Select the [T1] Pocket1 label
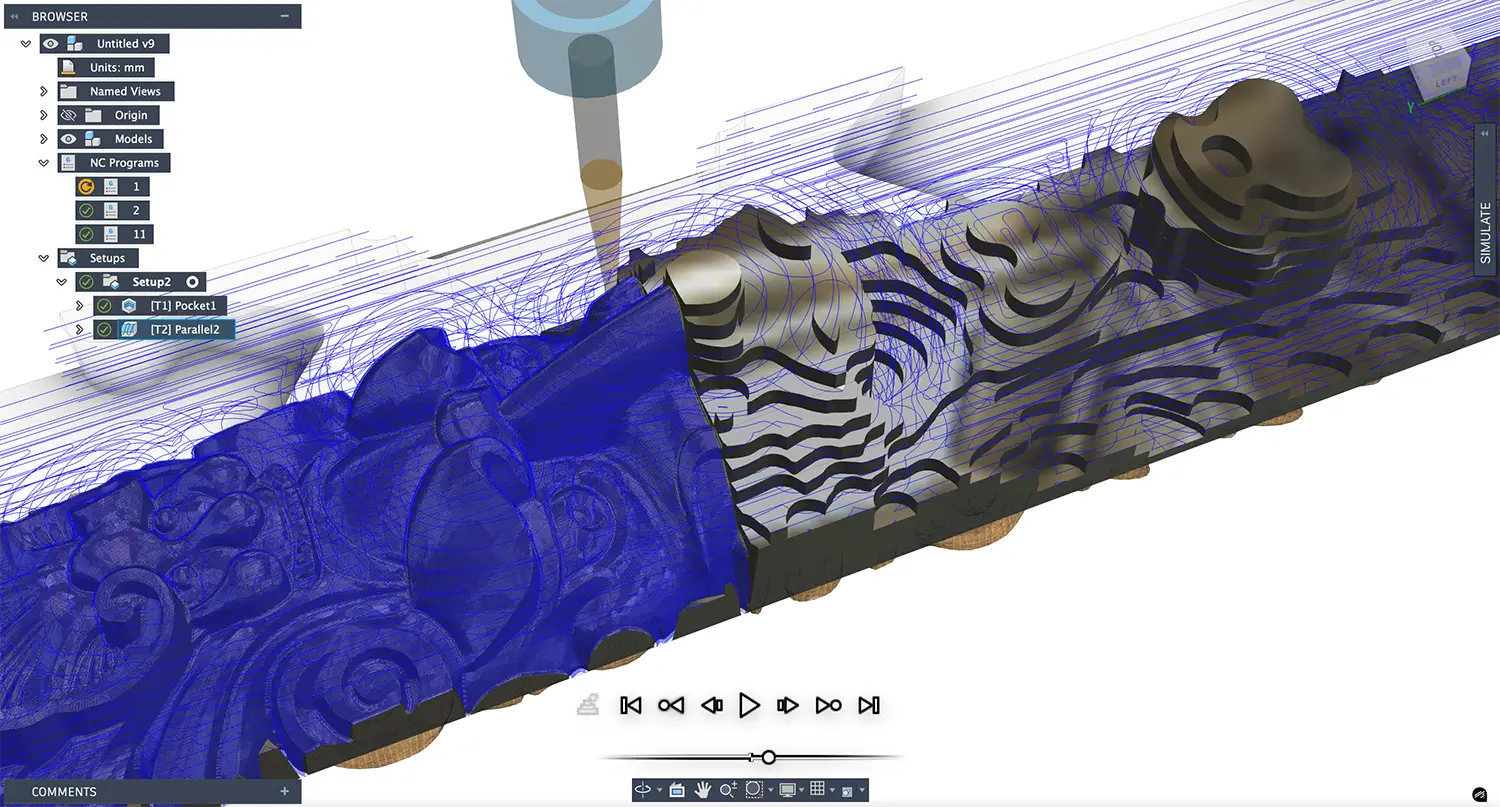Screen dimensions: 1500x807 point(183,305)
